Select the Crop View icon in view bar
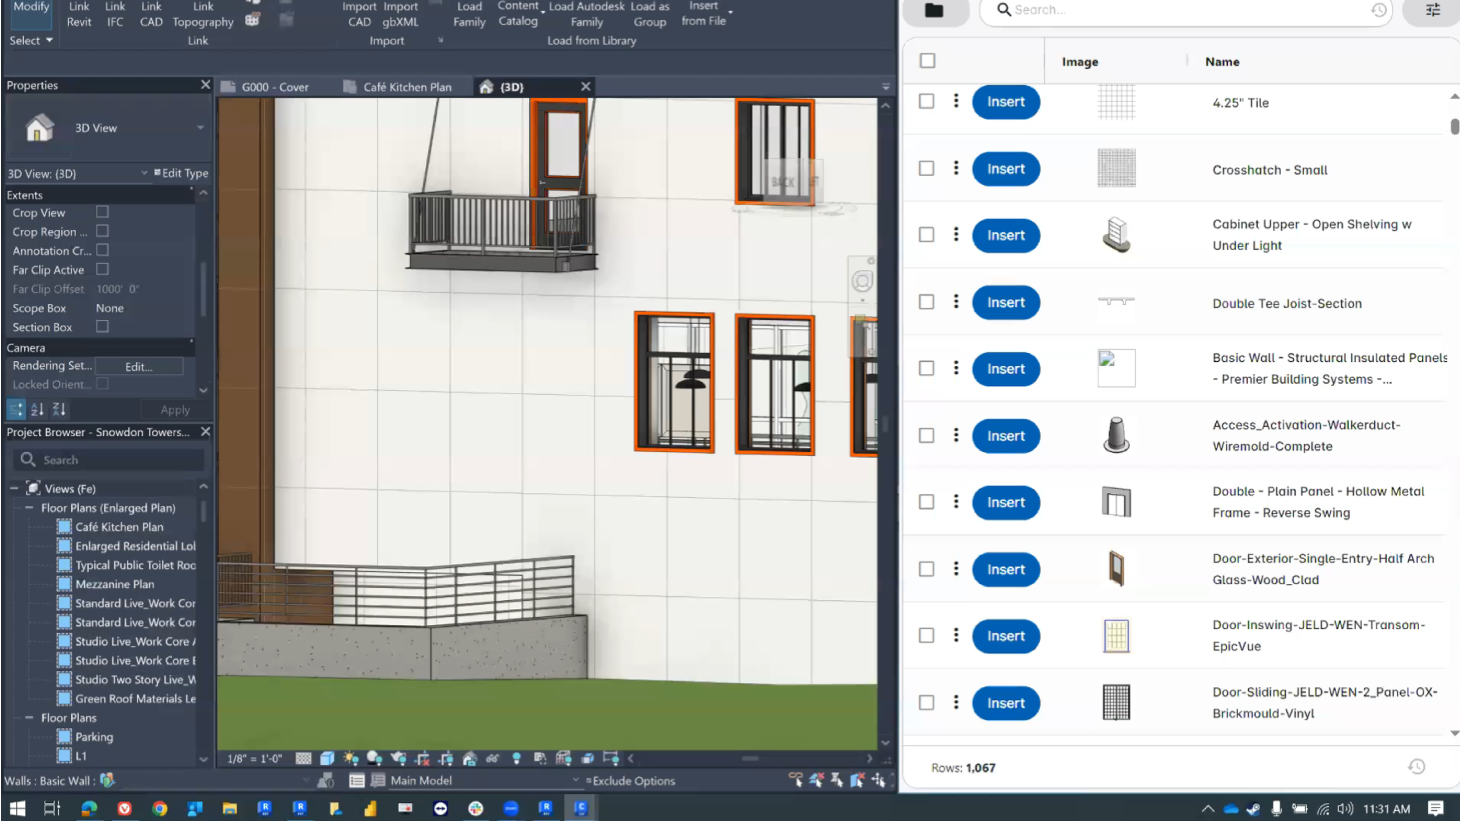Viewport: 1460px width, 821px height. pyautogui.click(x=420, y=757)
